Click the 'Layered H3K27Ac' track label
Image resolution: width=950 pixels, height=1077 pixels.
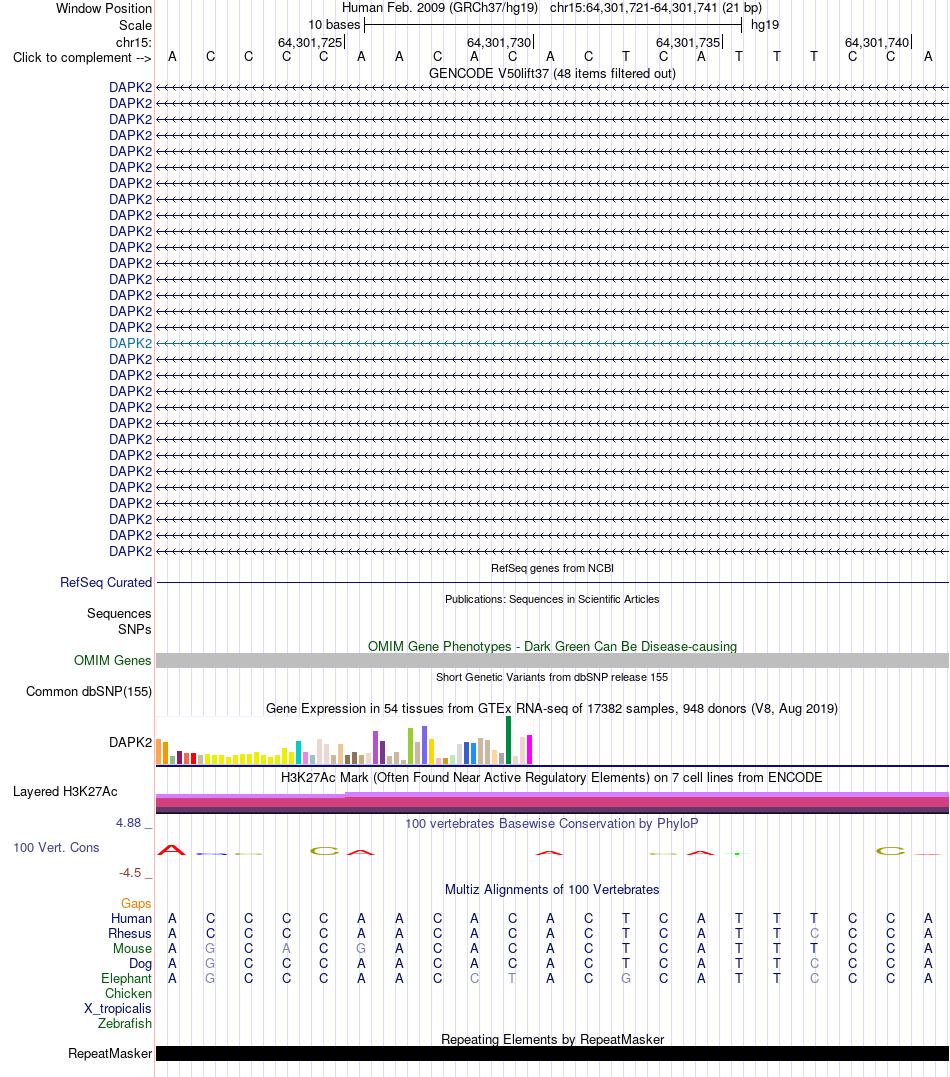click(65, 791)
